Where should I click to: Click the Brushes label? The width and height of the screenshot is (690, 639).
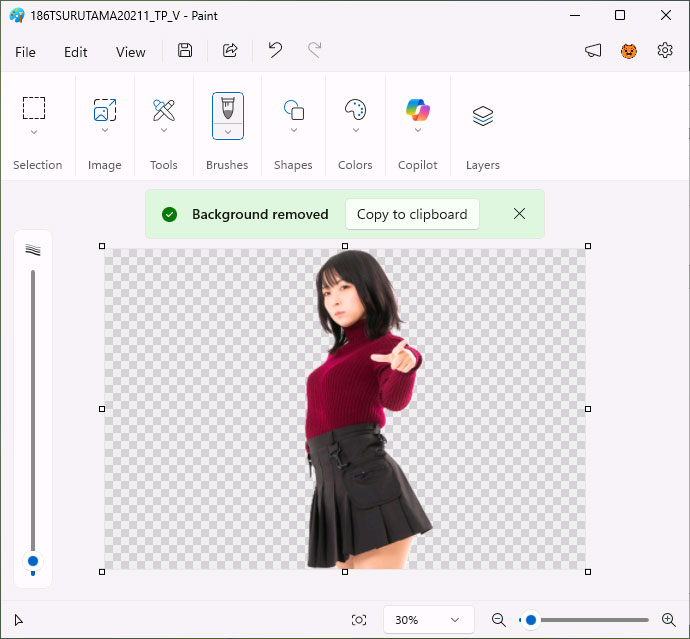(227, 165)
